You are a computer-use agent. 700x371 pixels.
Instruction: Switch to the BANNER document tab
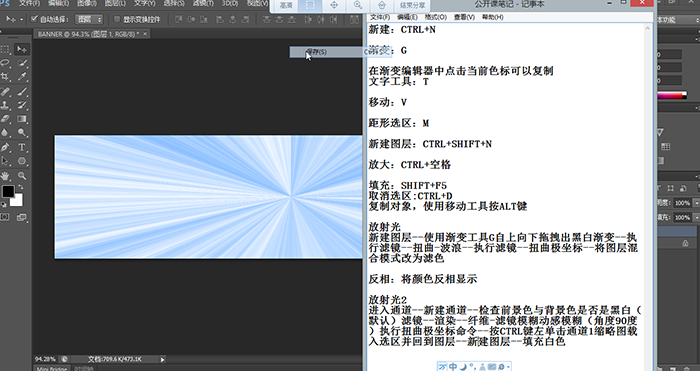(x=88, y=34)
